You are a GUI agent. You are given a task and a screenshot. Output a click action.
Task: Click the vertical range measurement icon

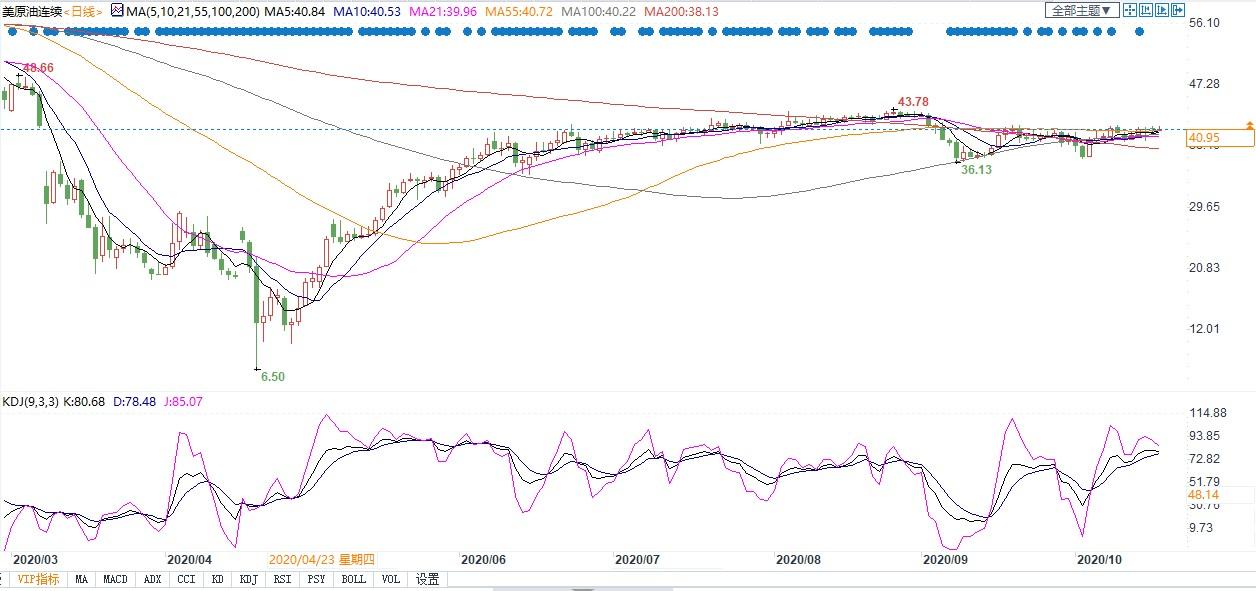pos(1146,10)
